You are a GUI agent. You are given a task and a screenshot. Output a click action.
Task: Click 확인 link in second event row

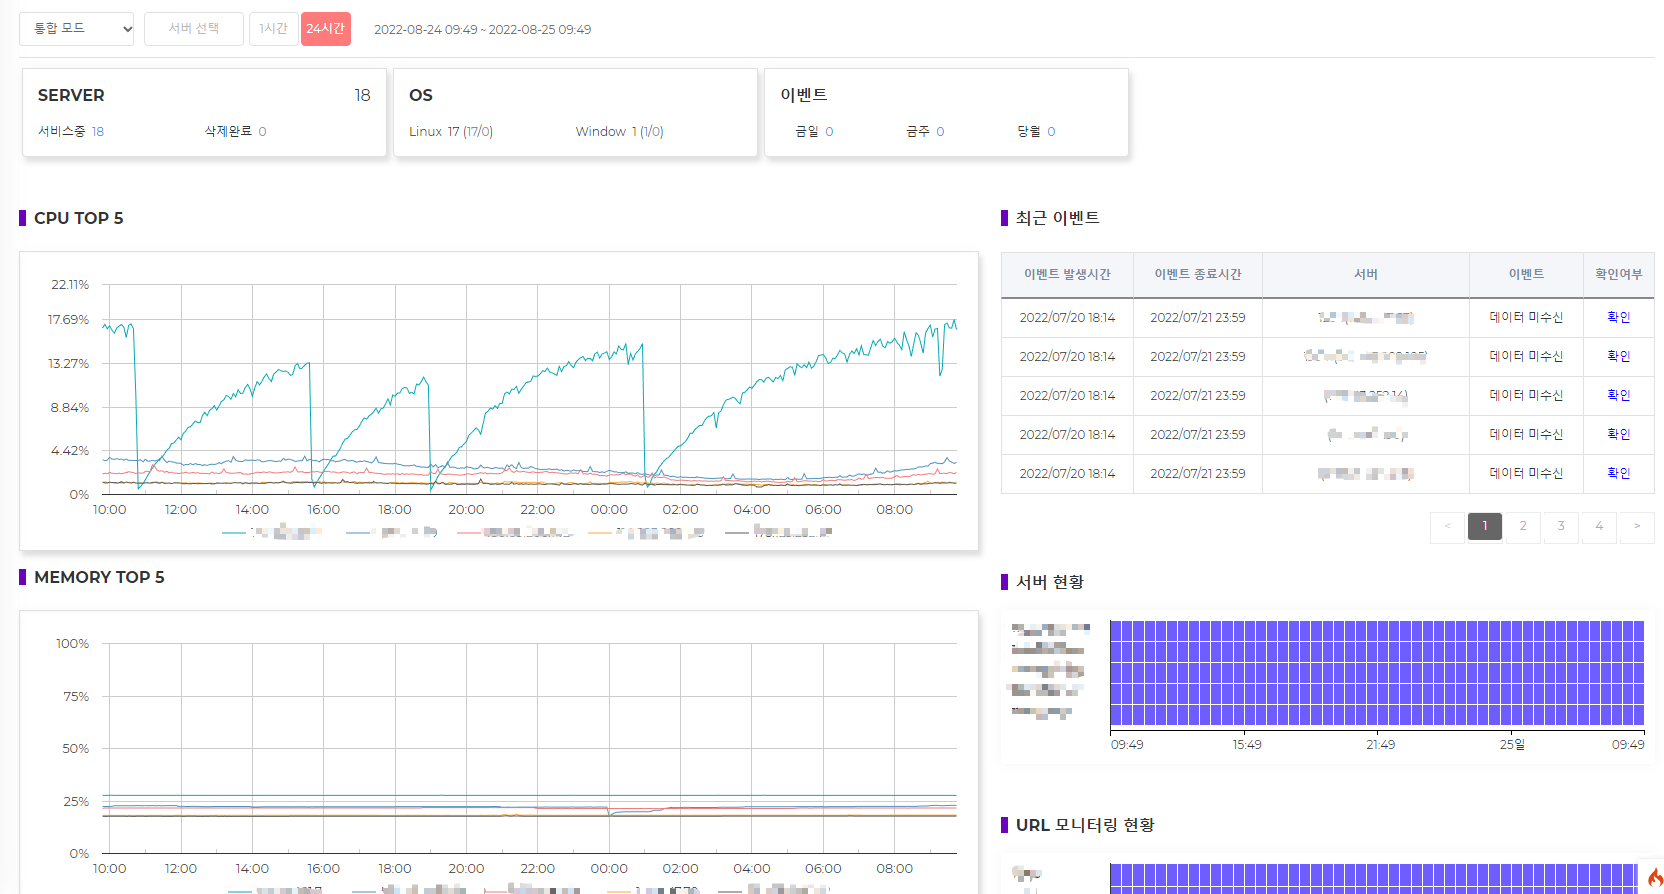[1618, 356]
